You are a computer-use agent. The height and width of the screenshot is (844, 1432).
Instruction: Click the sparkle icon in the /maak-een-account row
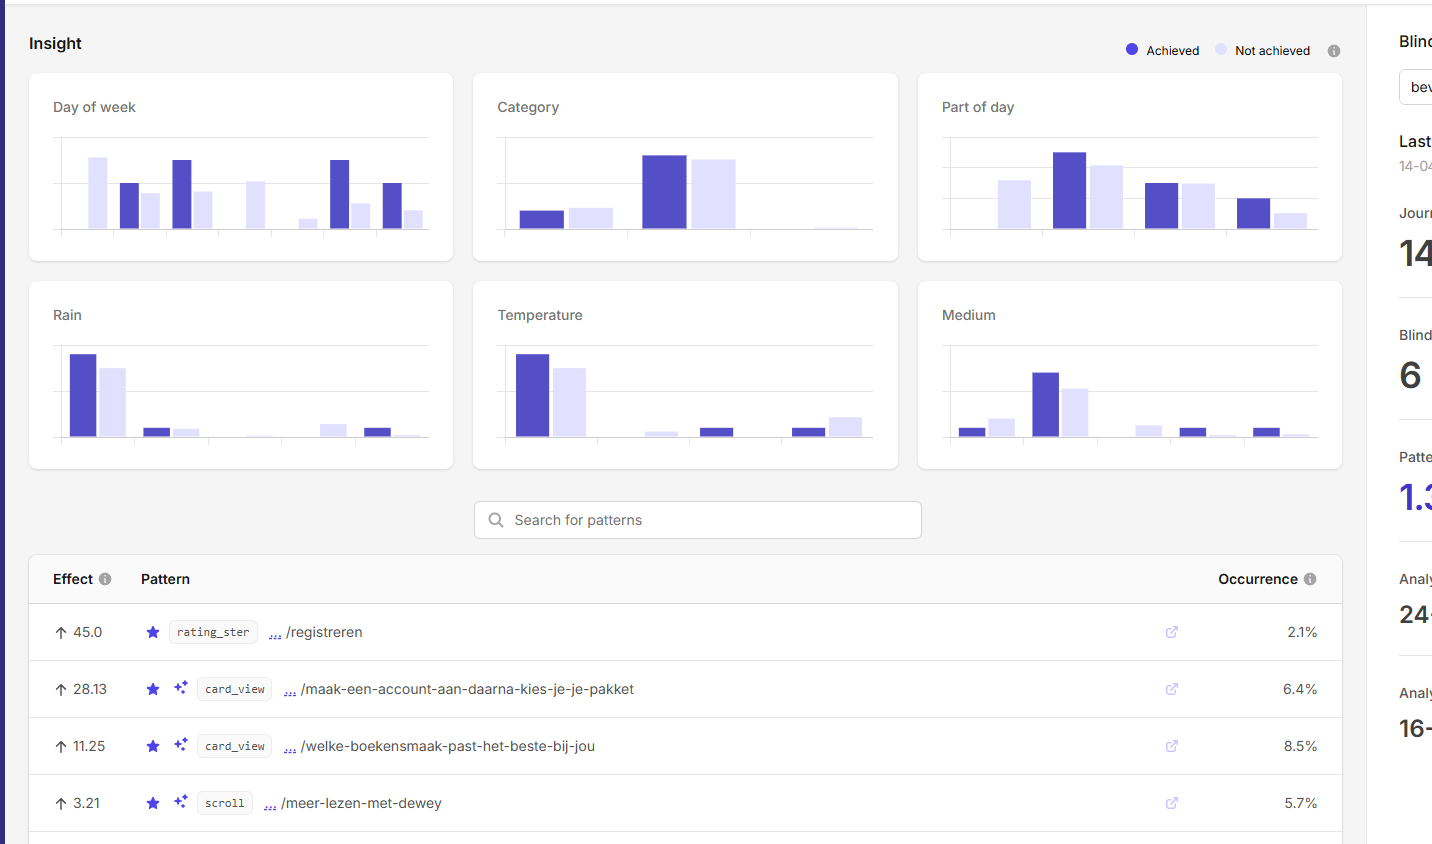(181, 688)
